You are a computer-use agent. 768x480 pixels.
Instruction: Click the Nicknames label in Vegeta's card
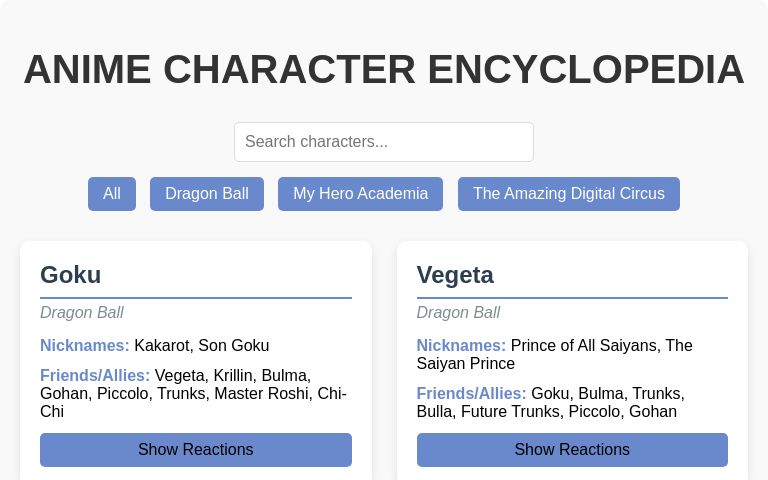pos(461,346)
